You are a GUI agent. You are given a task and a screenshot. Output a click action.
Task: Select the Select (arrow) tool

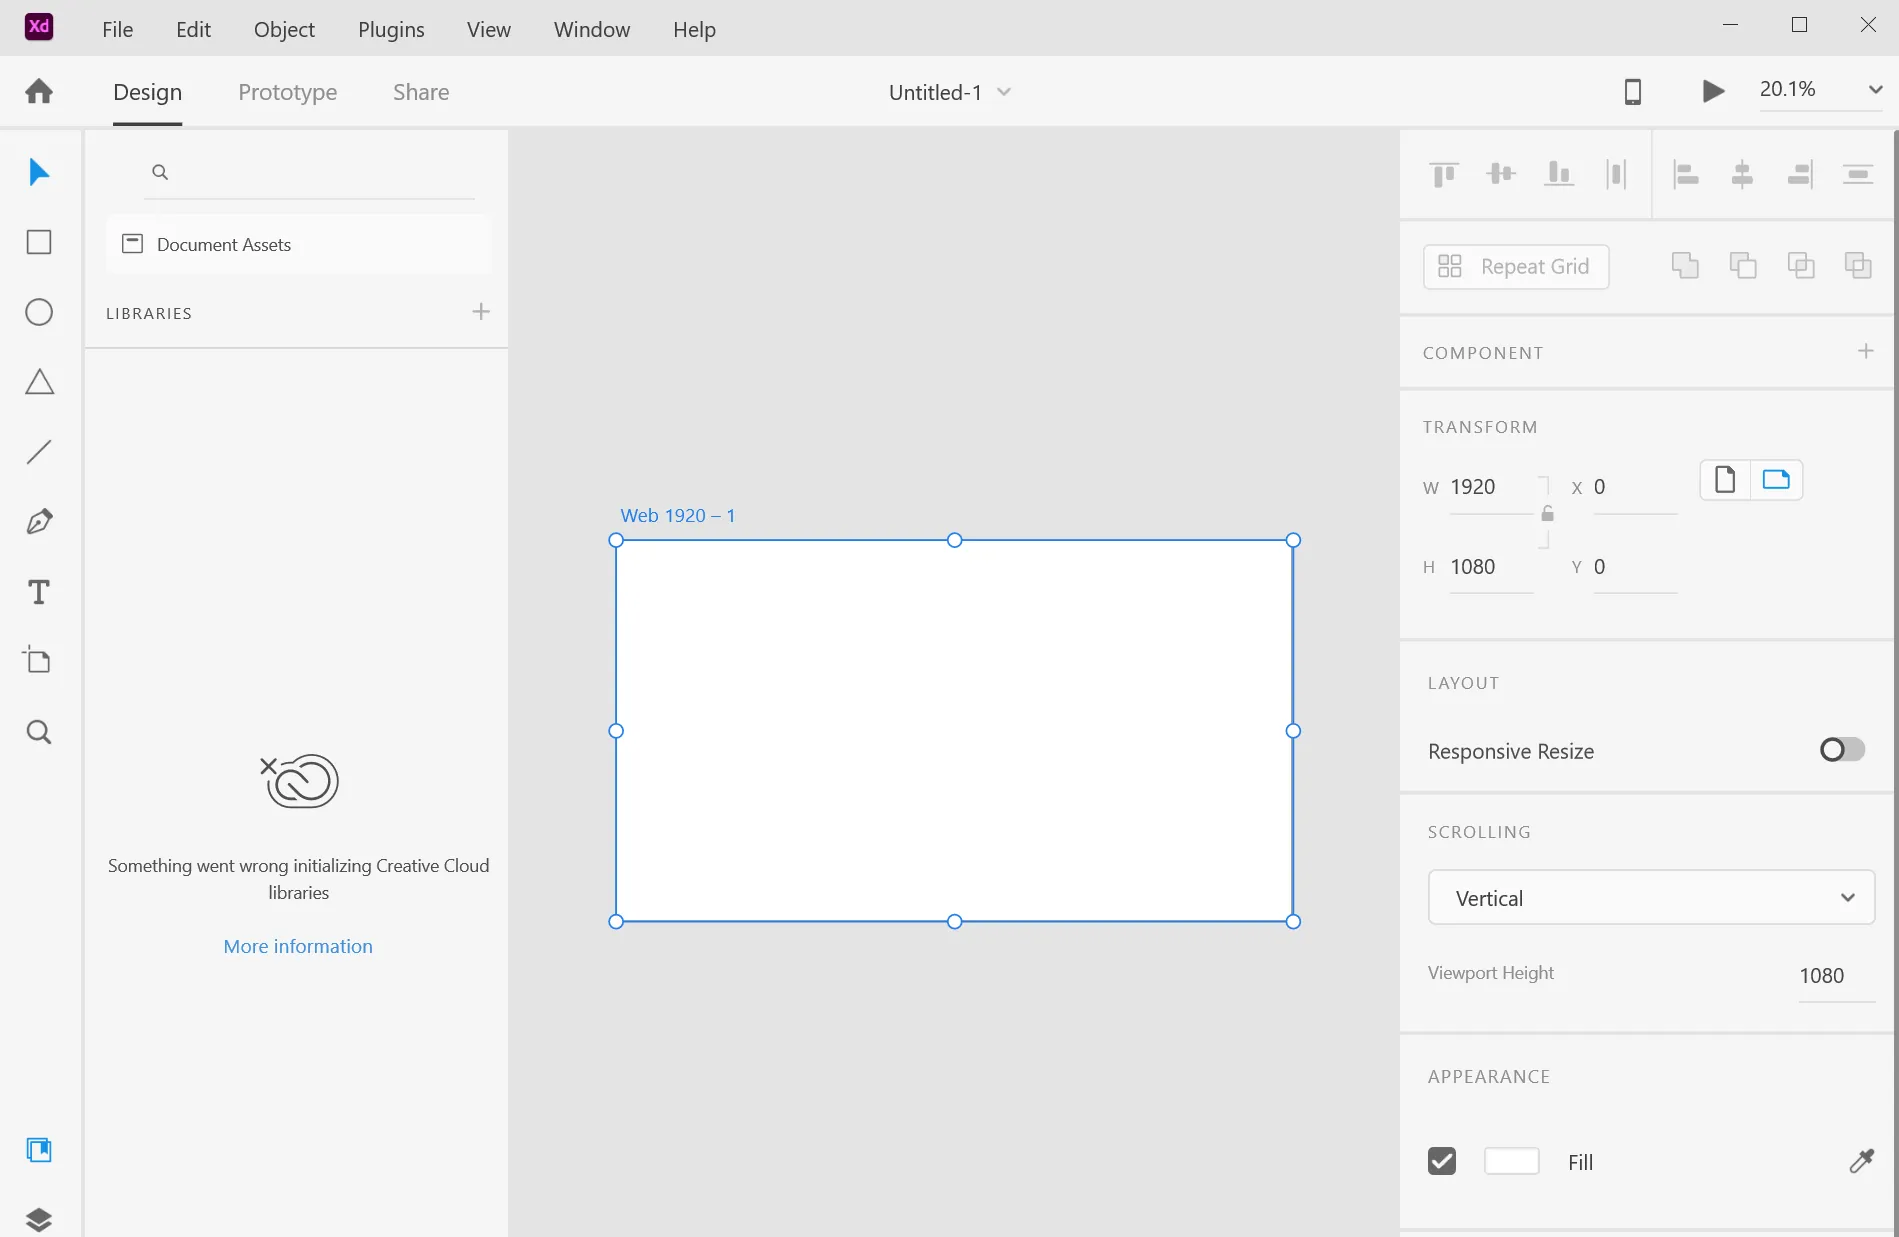(39, 172)
